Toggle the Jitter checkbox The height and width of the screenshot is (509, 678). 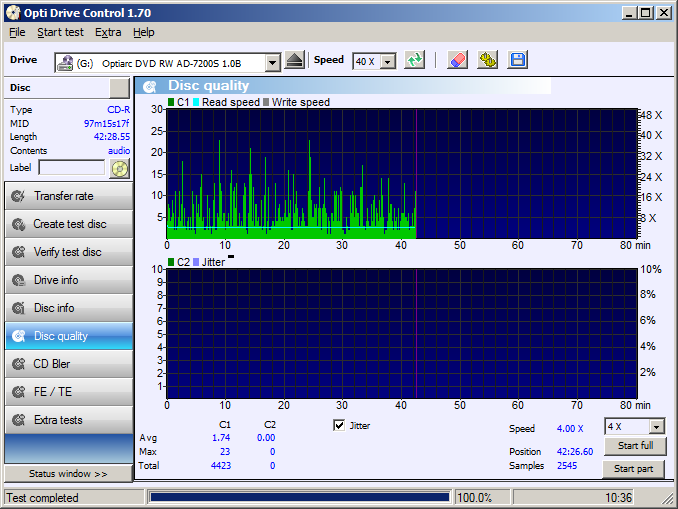pyautogui.click(x=339, y=425)
